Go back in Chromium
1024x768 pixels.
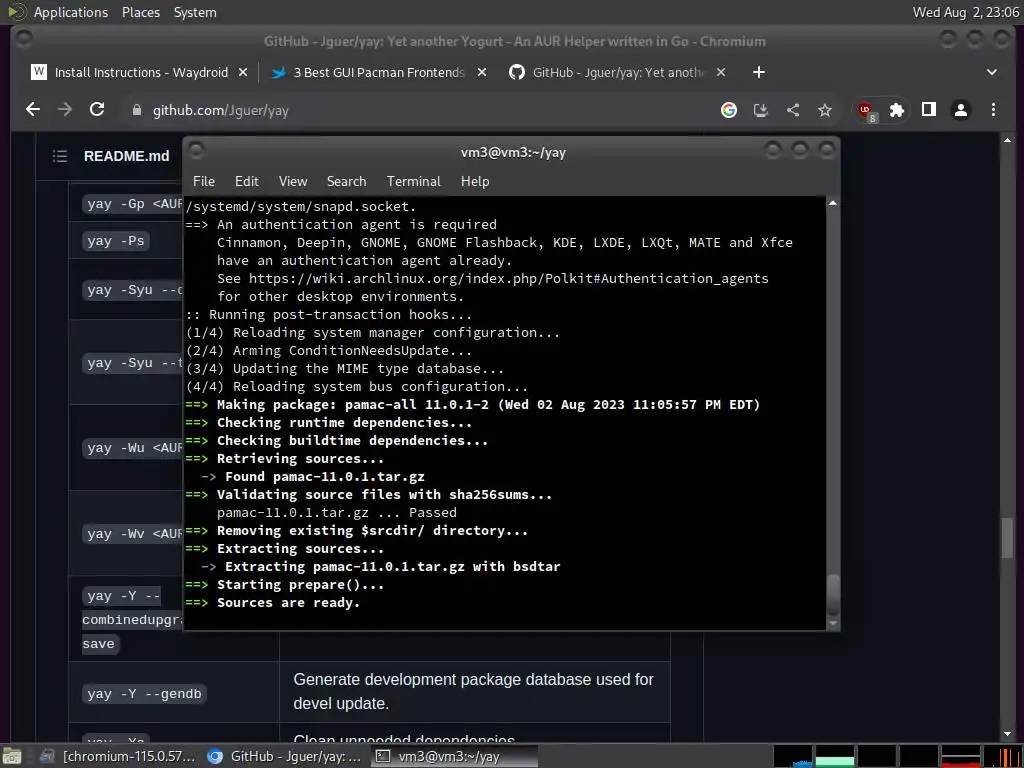tap(33, 110)
